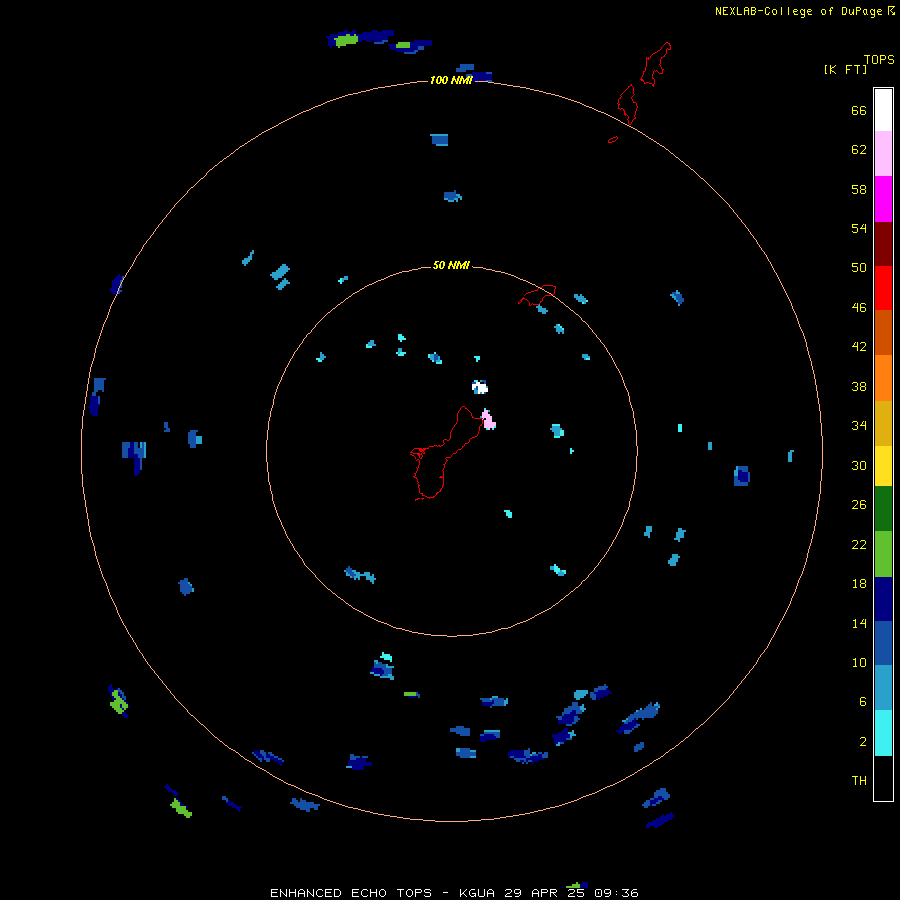Select the dark red legend swatch
The image size is (900, 900).
coord(883,244)
